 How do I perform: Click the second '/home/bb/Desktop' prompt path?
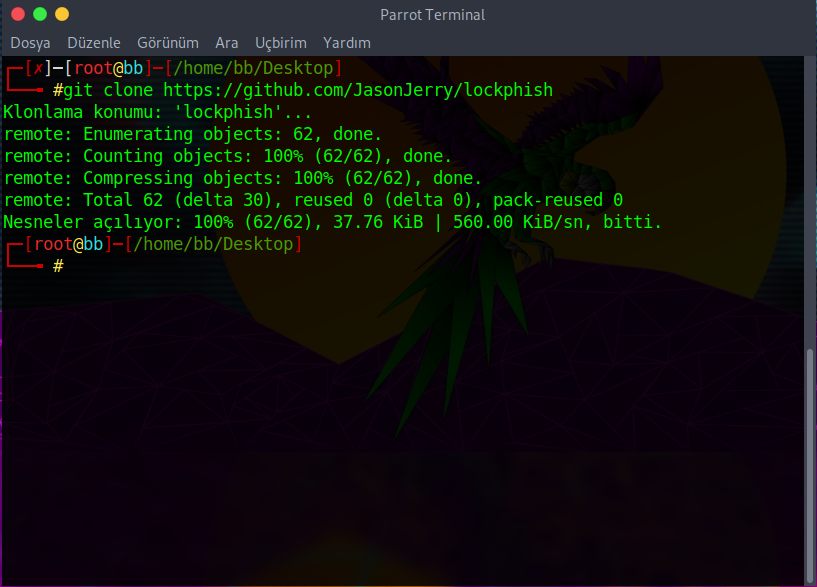[213, 244]
